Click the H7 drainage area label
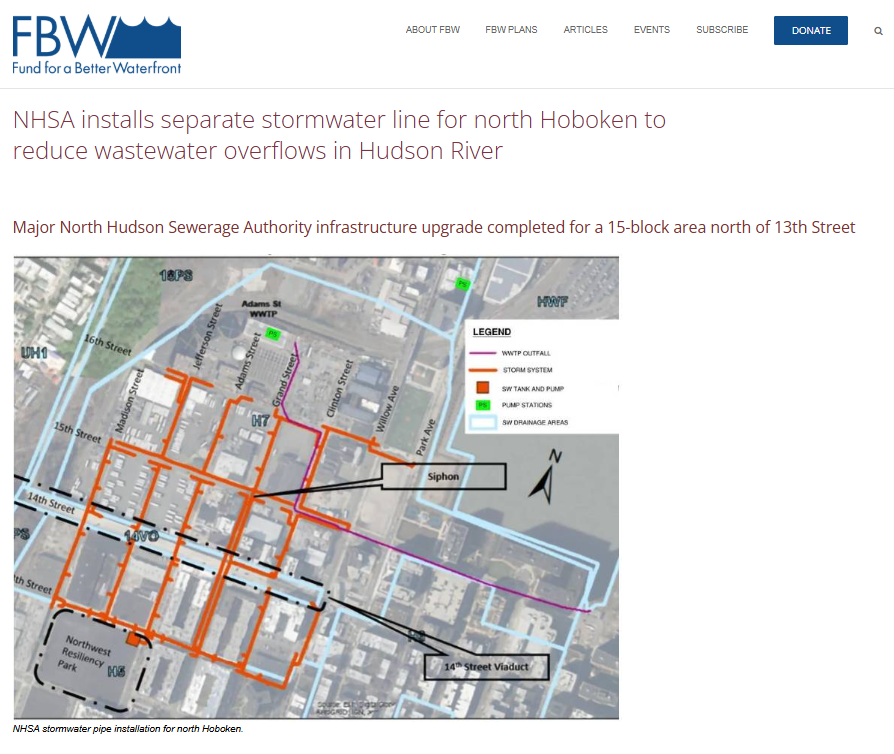Viewport: 894px width, 754px height. pyautogui.click(x=261, y=421)
